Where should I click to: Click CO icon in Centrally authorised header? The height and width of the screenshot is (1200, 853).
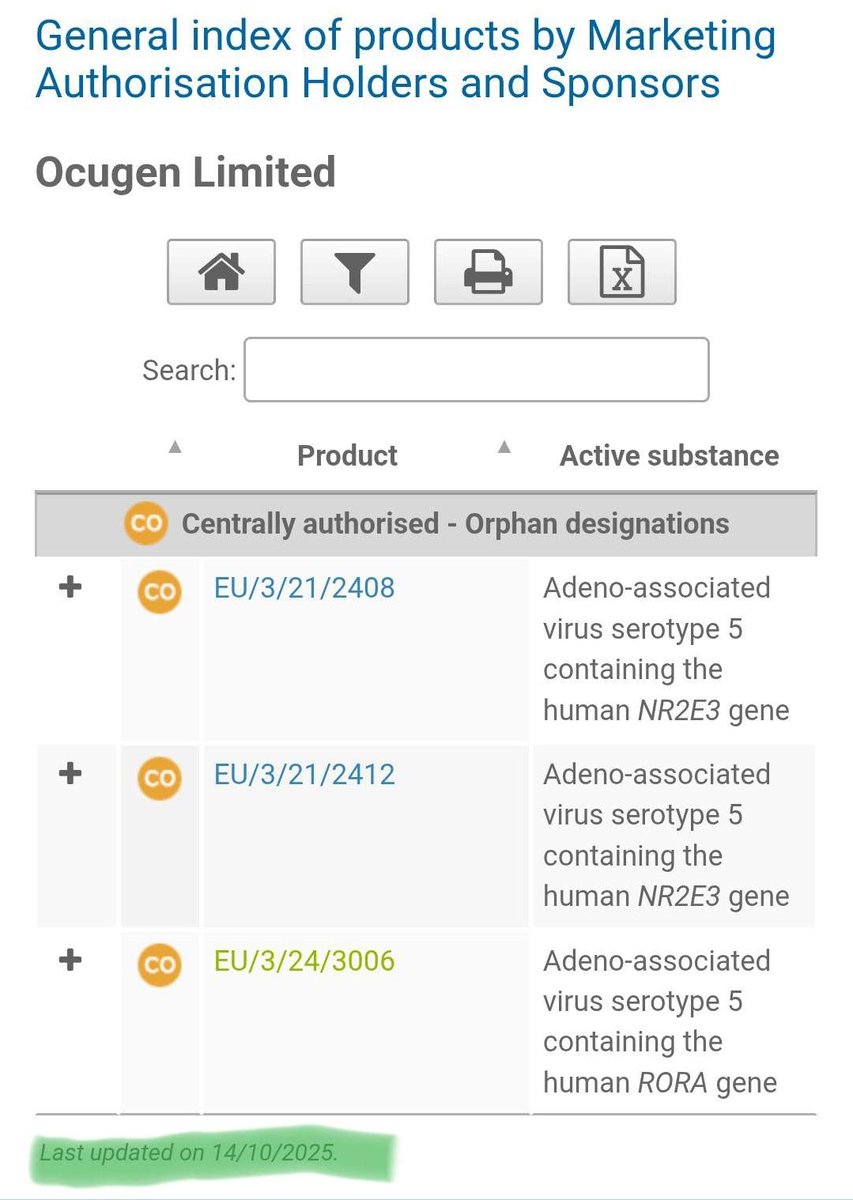[145, 523]
